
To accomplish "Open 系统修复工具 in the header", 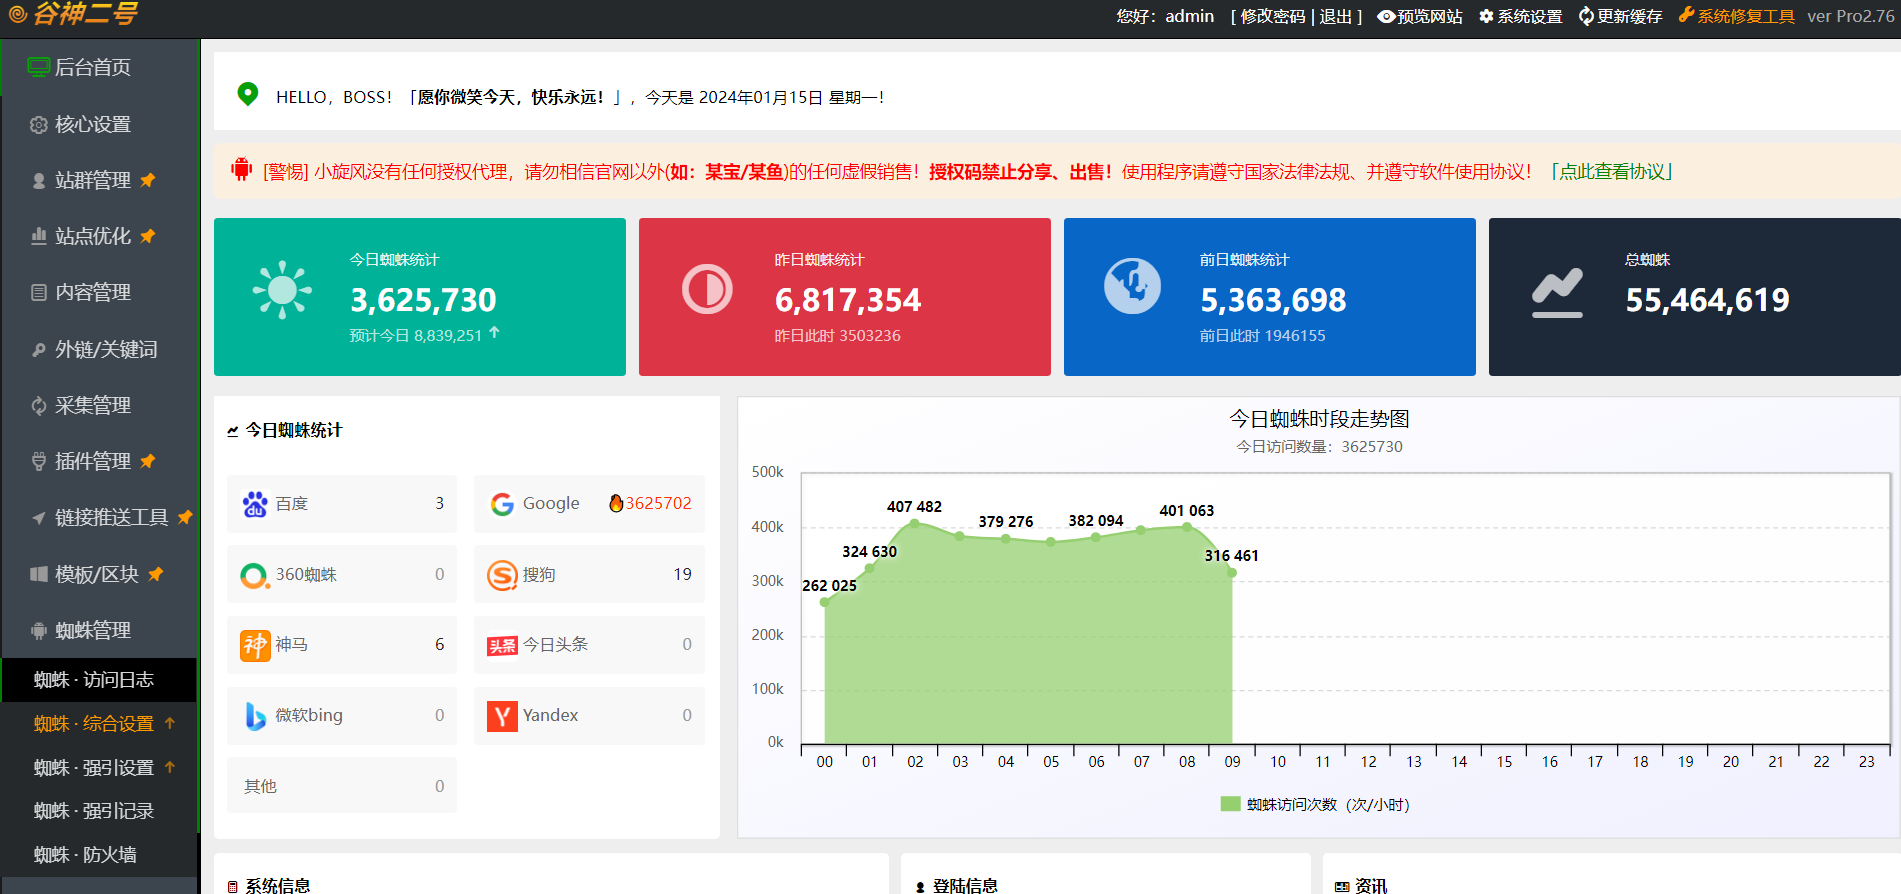I will click(1736, 17).
